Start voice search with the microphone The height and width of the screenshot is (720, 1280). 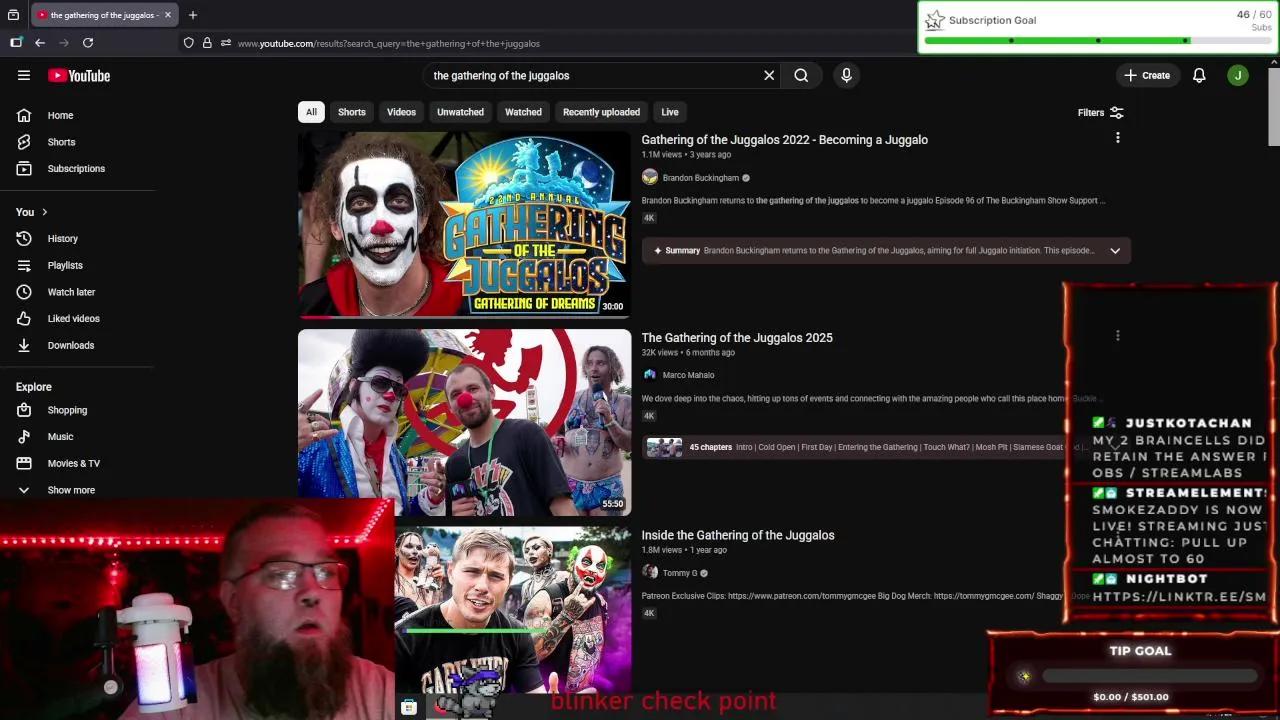point(846,75)
